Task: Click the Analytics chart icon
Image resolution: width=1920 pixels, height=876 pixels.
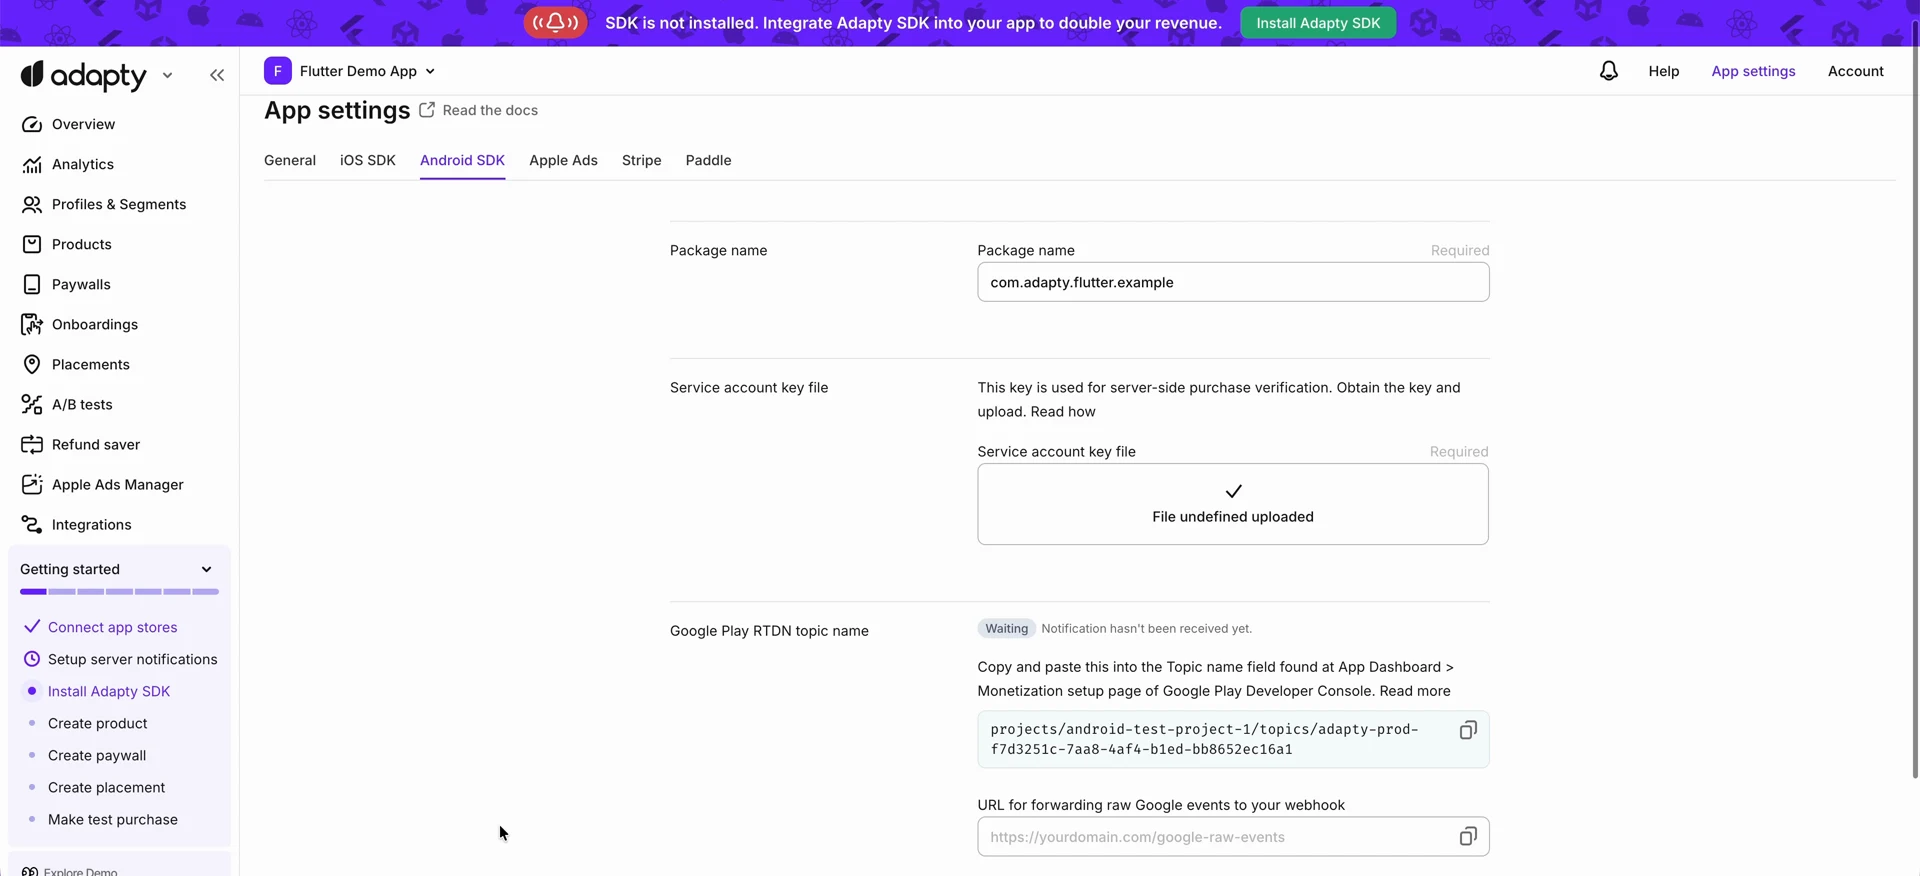Action: tap(32, 164)
